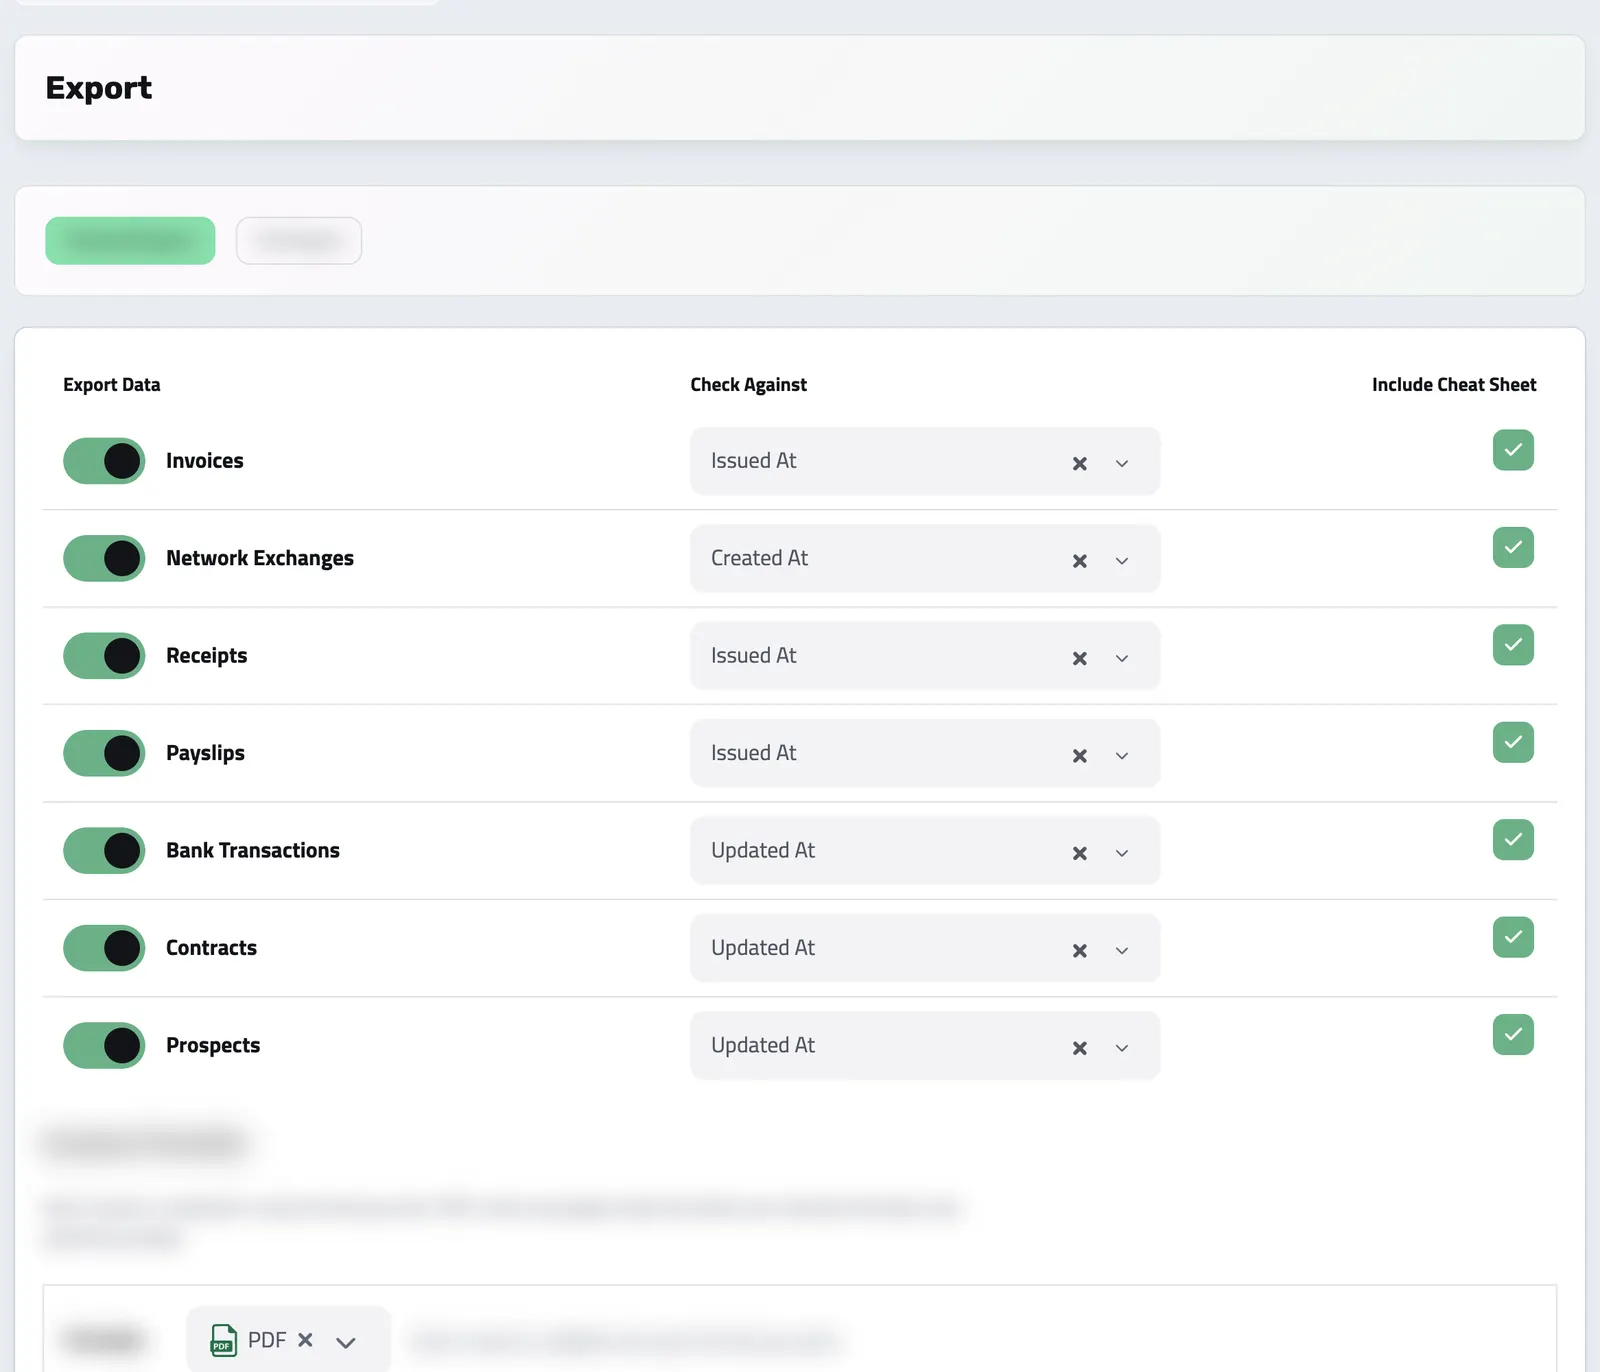Expand the Contracts Check Against dropdown arrow
Viewport: 1600px width, 1372px height.
pos(1122,951)
